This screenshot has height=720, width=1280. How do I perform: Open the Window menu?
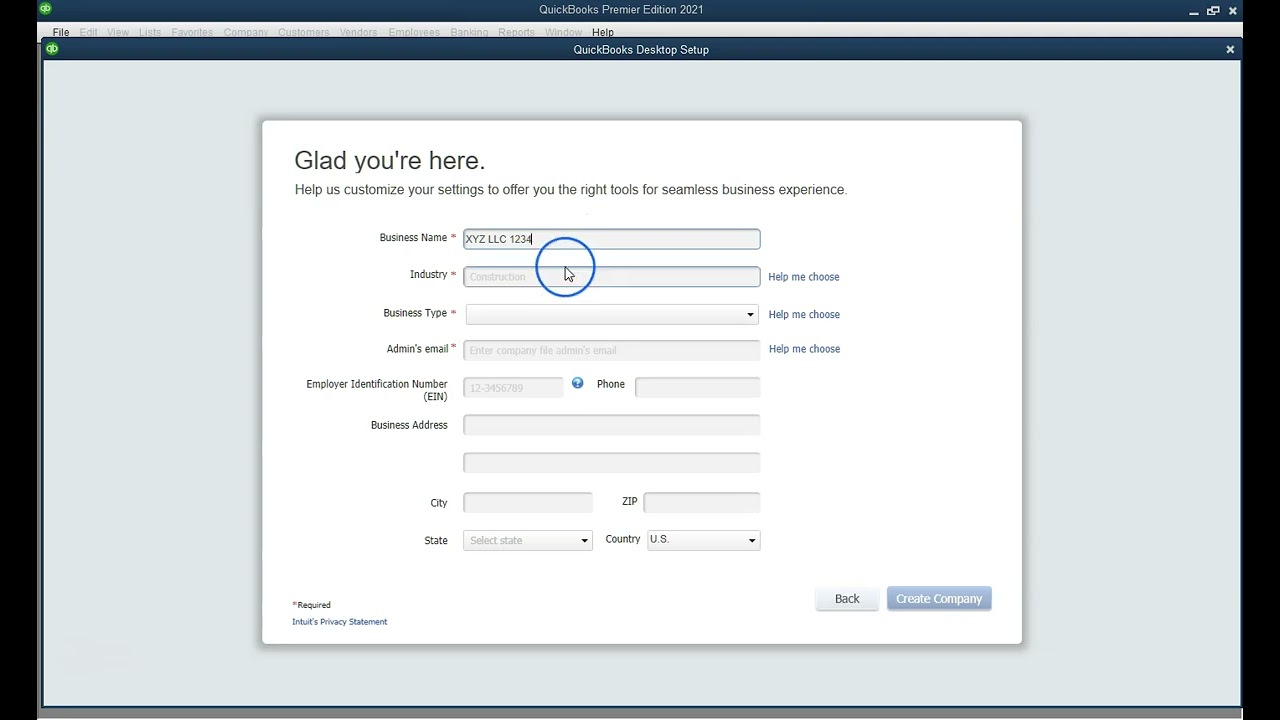(x=564, y=32)
